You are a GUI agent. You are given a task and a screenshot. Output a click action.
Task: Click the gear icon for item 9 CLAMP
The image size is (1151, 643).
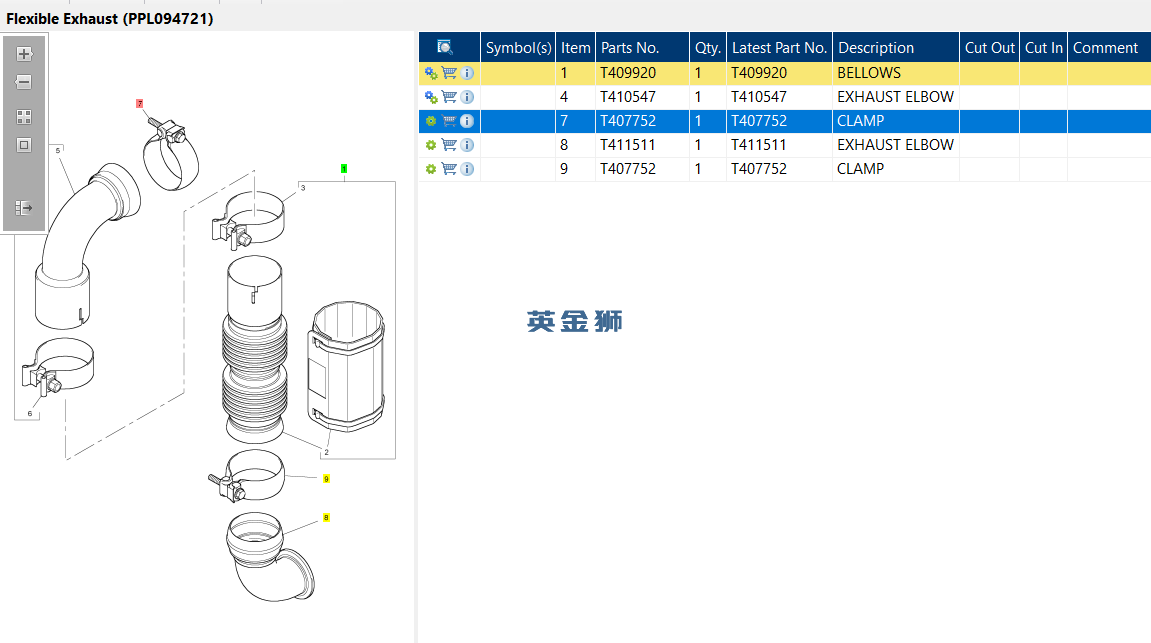click(x=431, y=169)
